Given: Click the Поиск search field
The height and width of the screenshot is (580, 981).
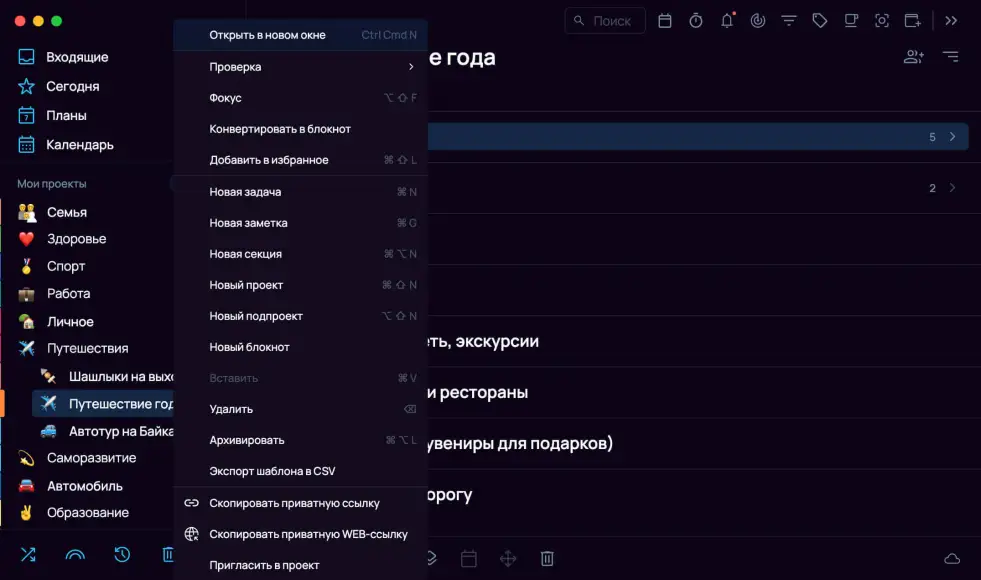Looking at the screenshot, I should [x=606, y=21].
